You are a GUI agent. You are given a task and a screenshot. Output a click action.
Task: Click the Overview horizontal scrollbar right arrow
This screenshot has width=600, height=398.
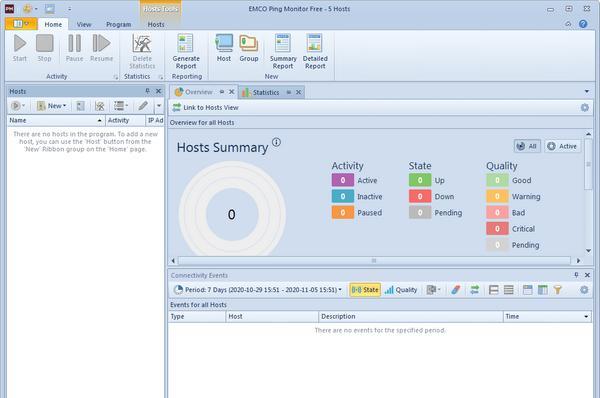578,261
